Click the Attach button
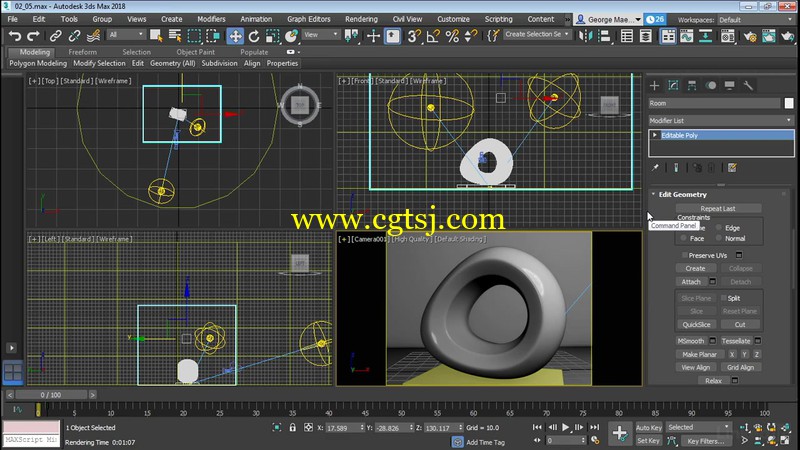The height and width of the screenshot is (450, 800). (x=691, y=282)
